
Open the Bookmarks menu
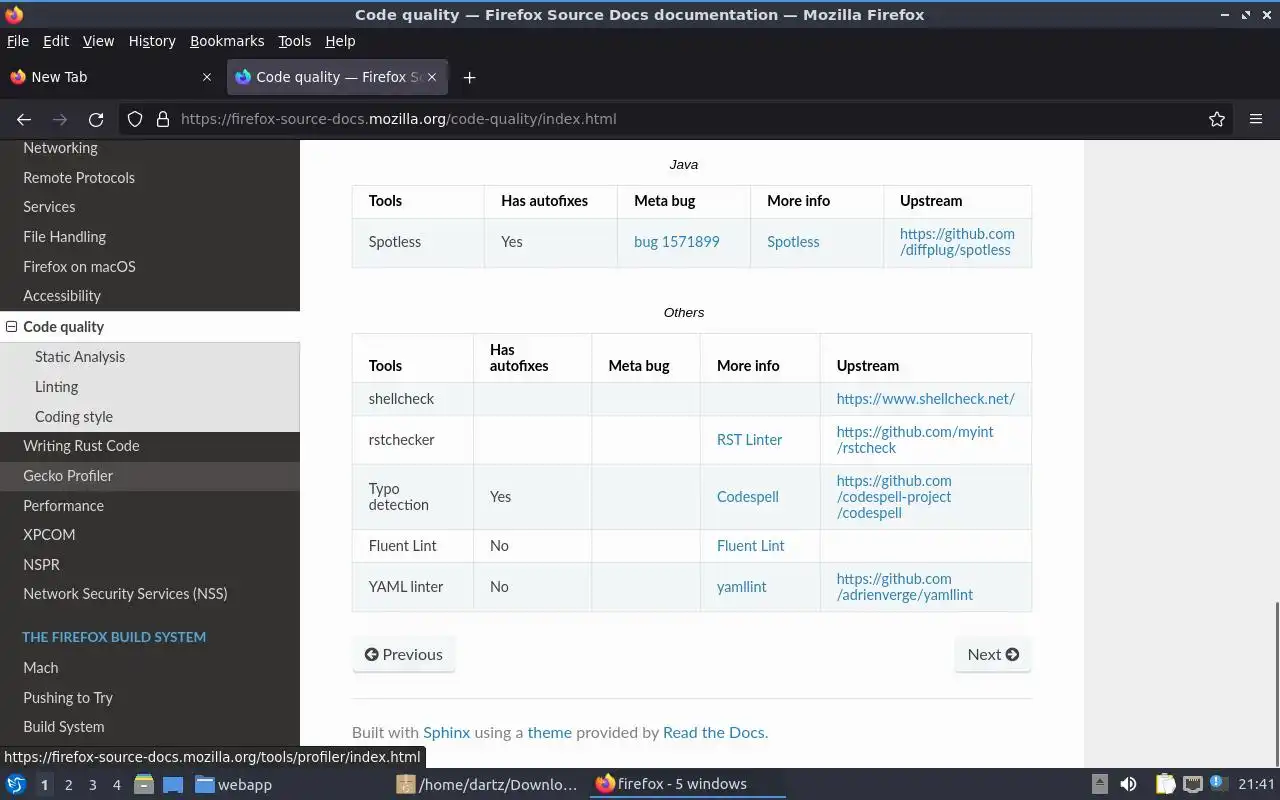pos(227,41)
